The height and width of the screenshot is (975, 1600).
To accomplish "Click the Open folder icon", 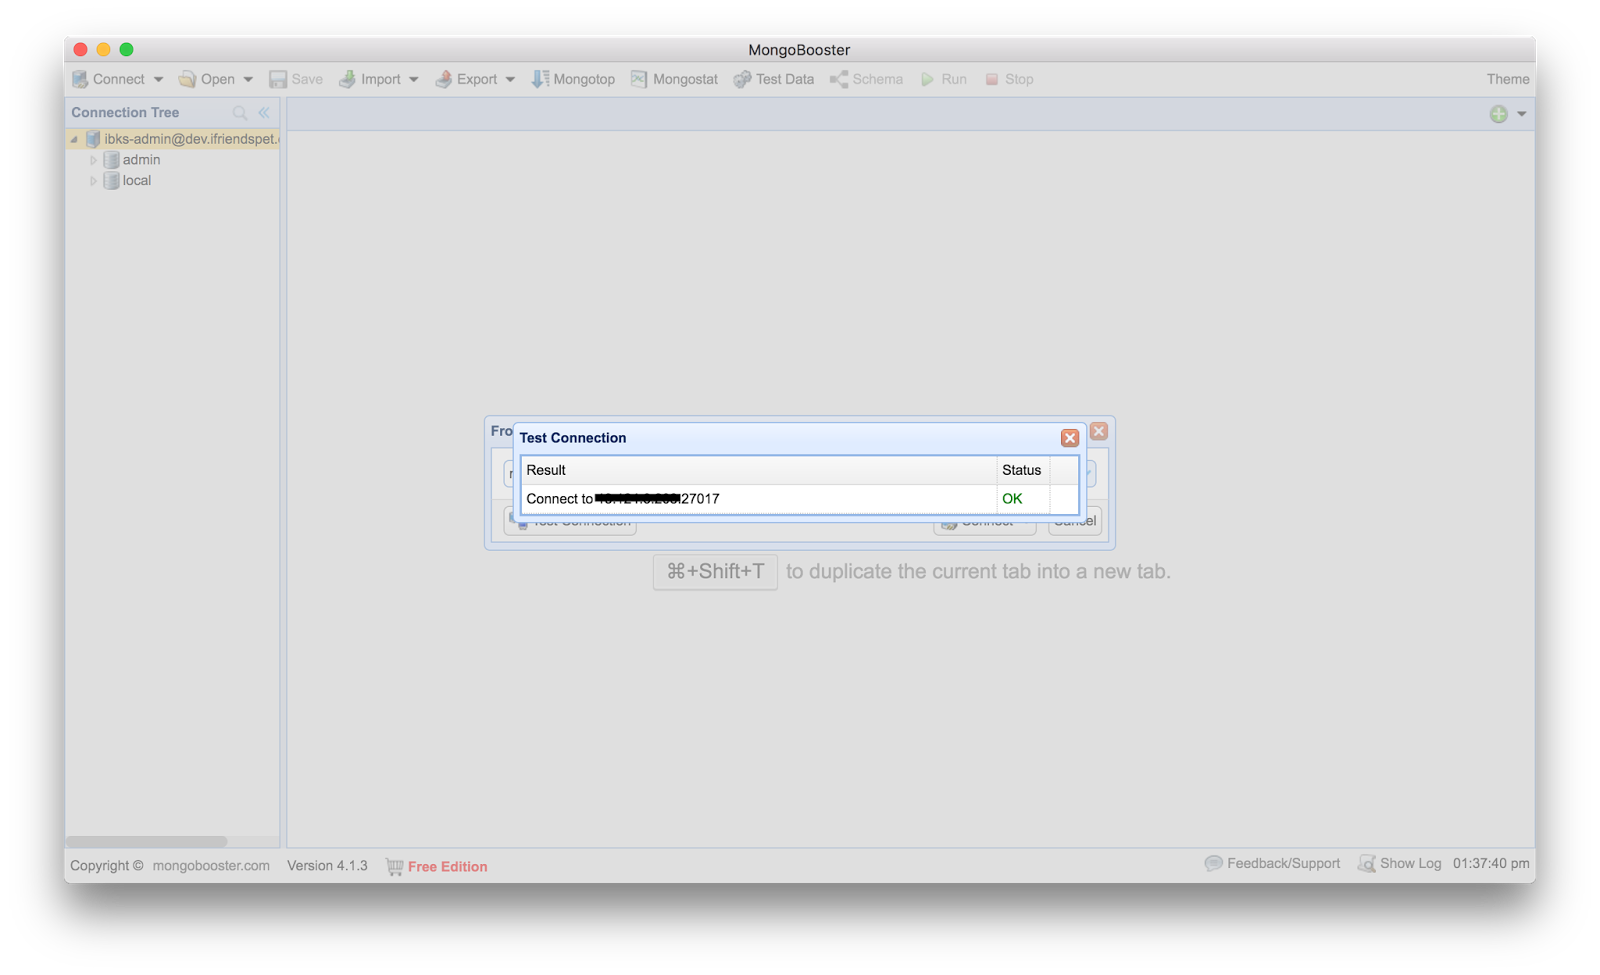I will [x=187, y=79].
